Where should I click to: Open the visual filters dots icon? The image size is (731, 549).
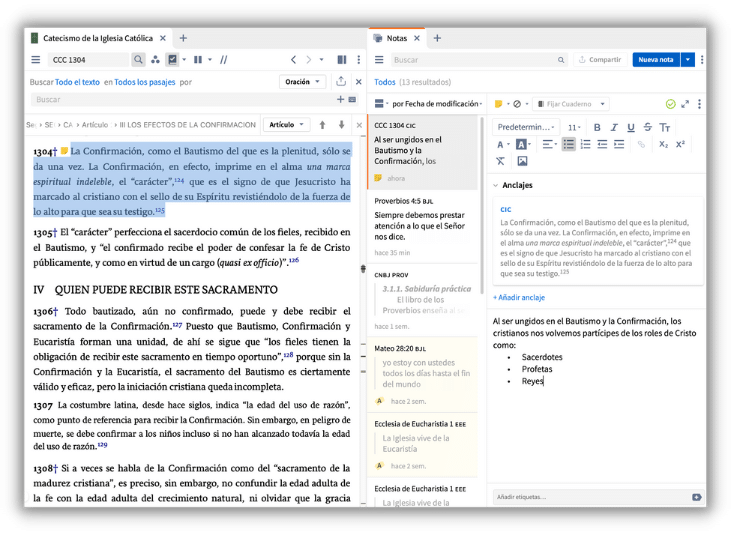click(155, 60)
